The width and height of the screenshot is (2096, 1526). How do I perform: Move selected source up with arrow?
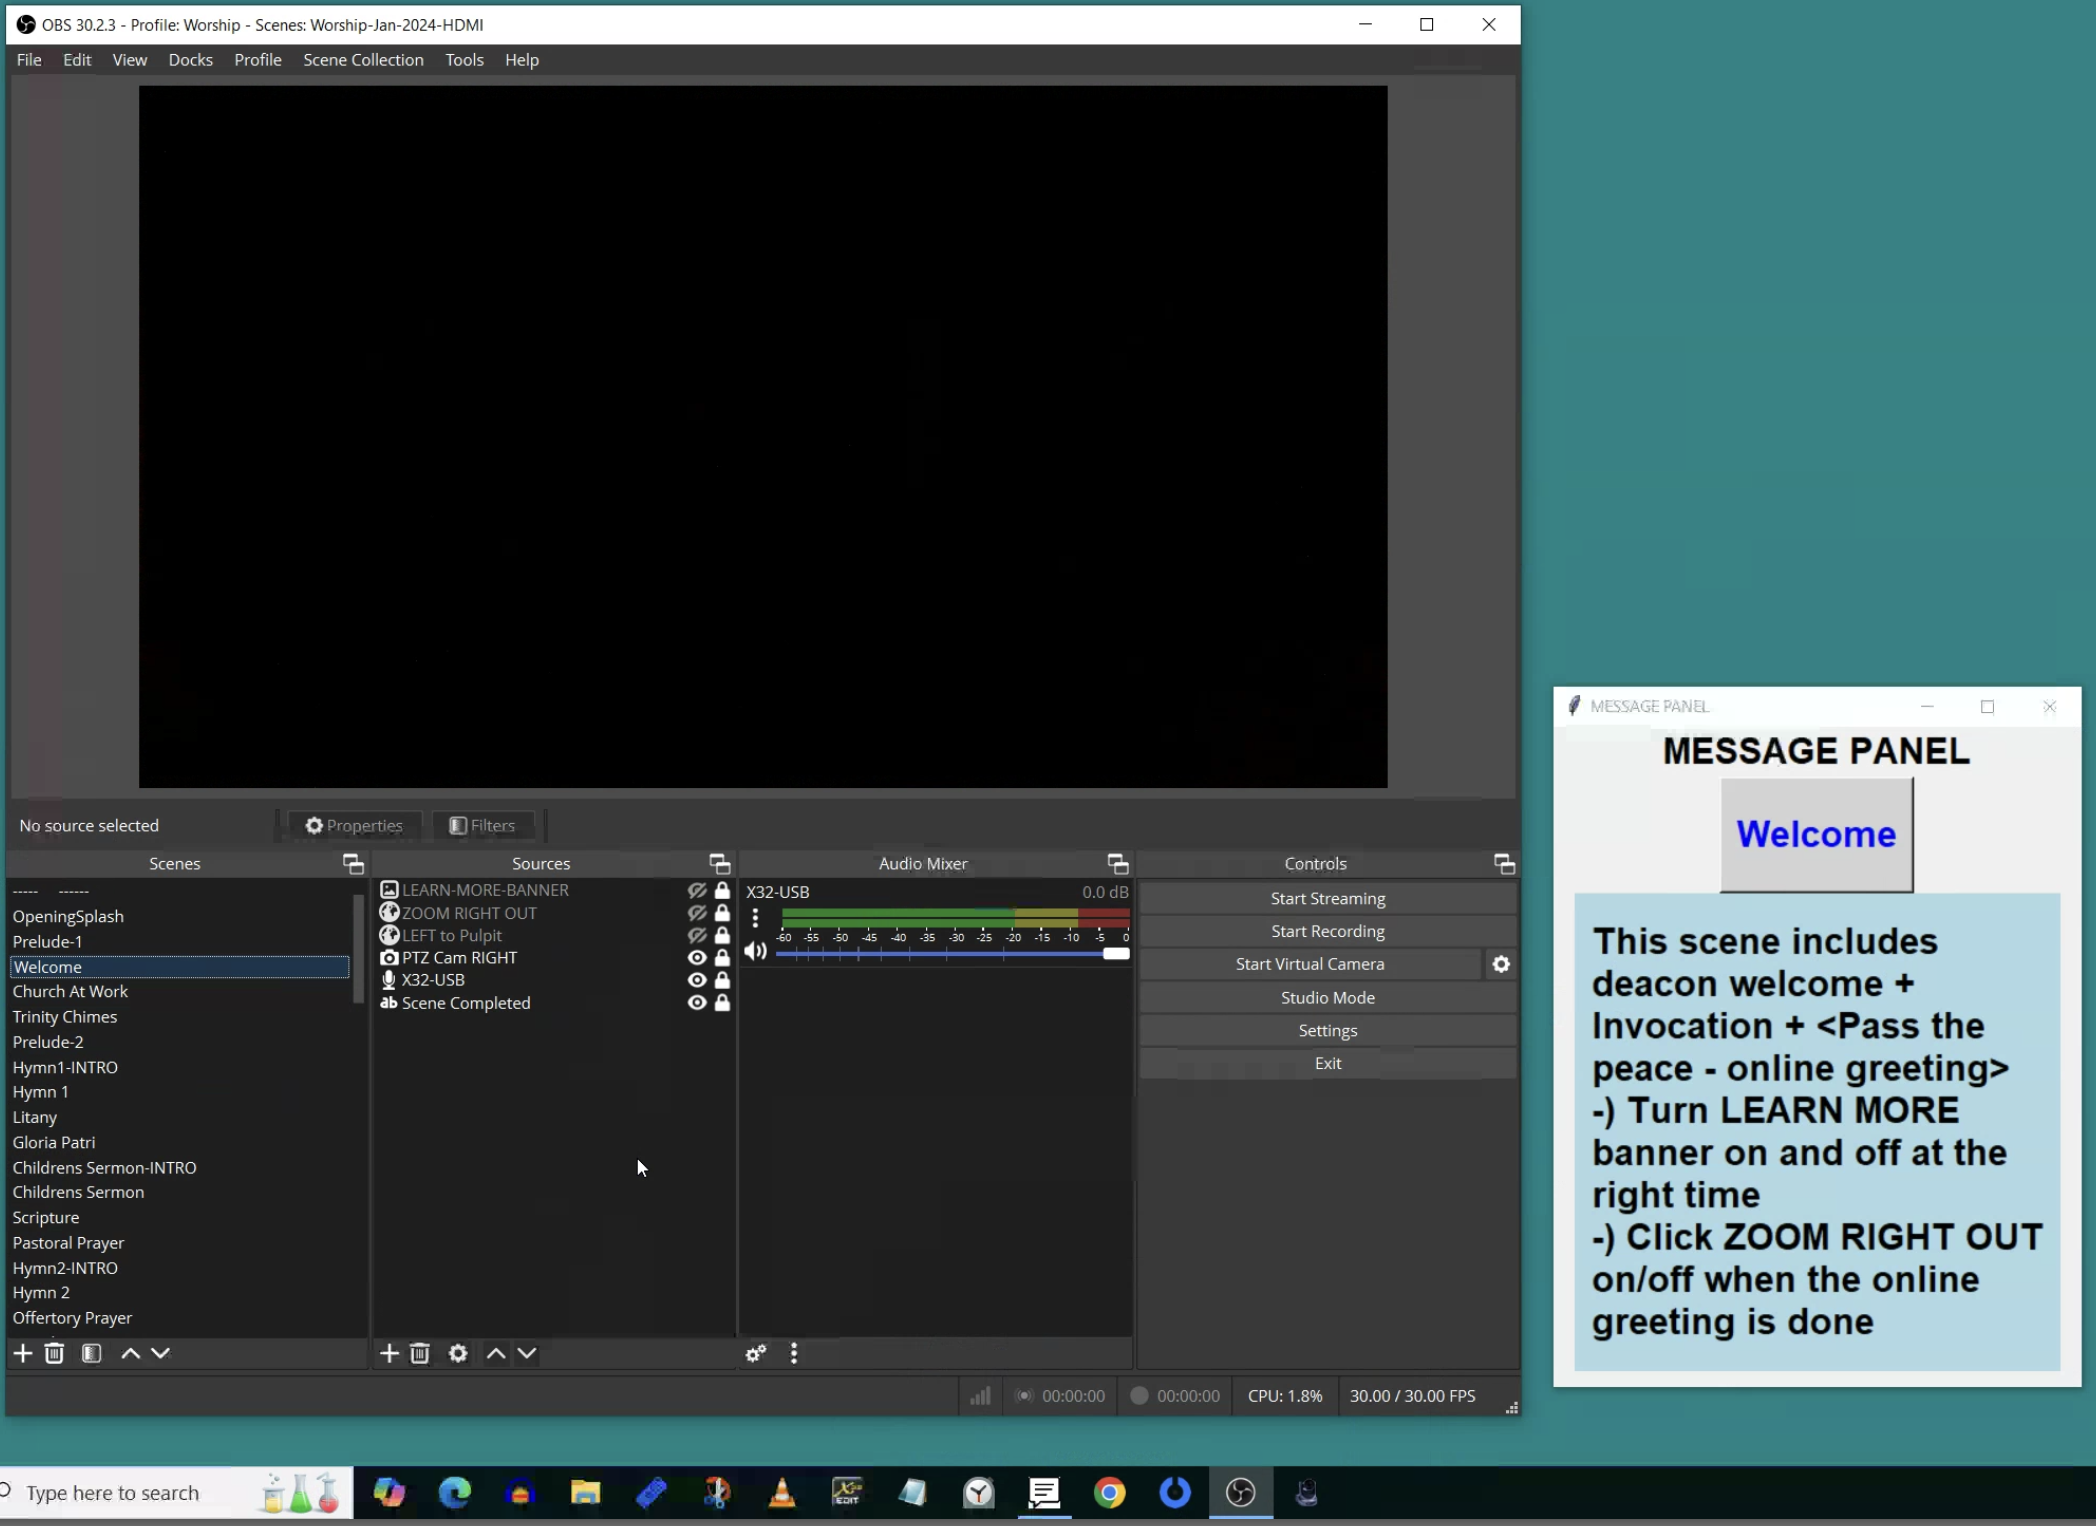pos(495,1353)
